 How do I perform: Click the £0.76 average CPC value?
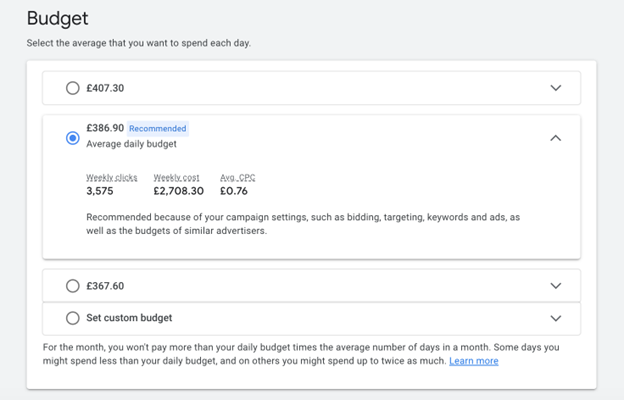pyautogui.click(x=233, y=191)
